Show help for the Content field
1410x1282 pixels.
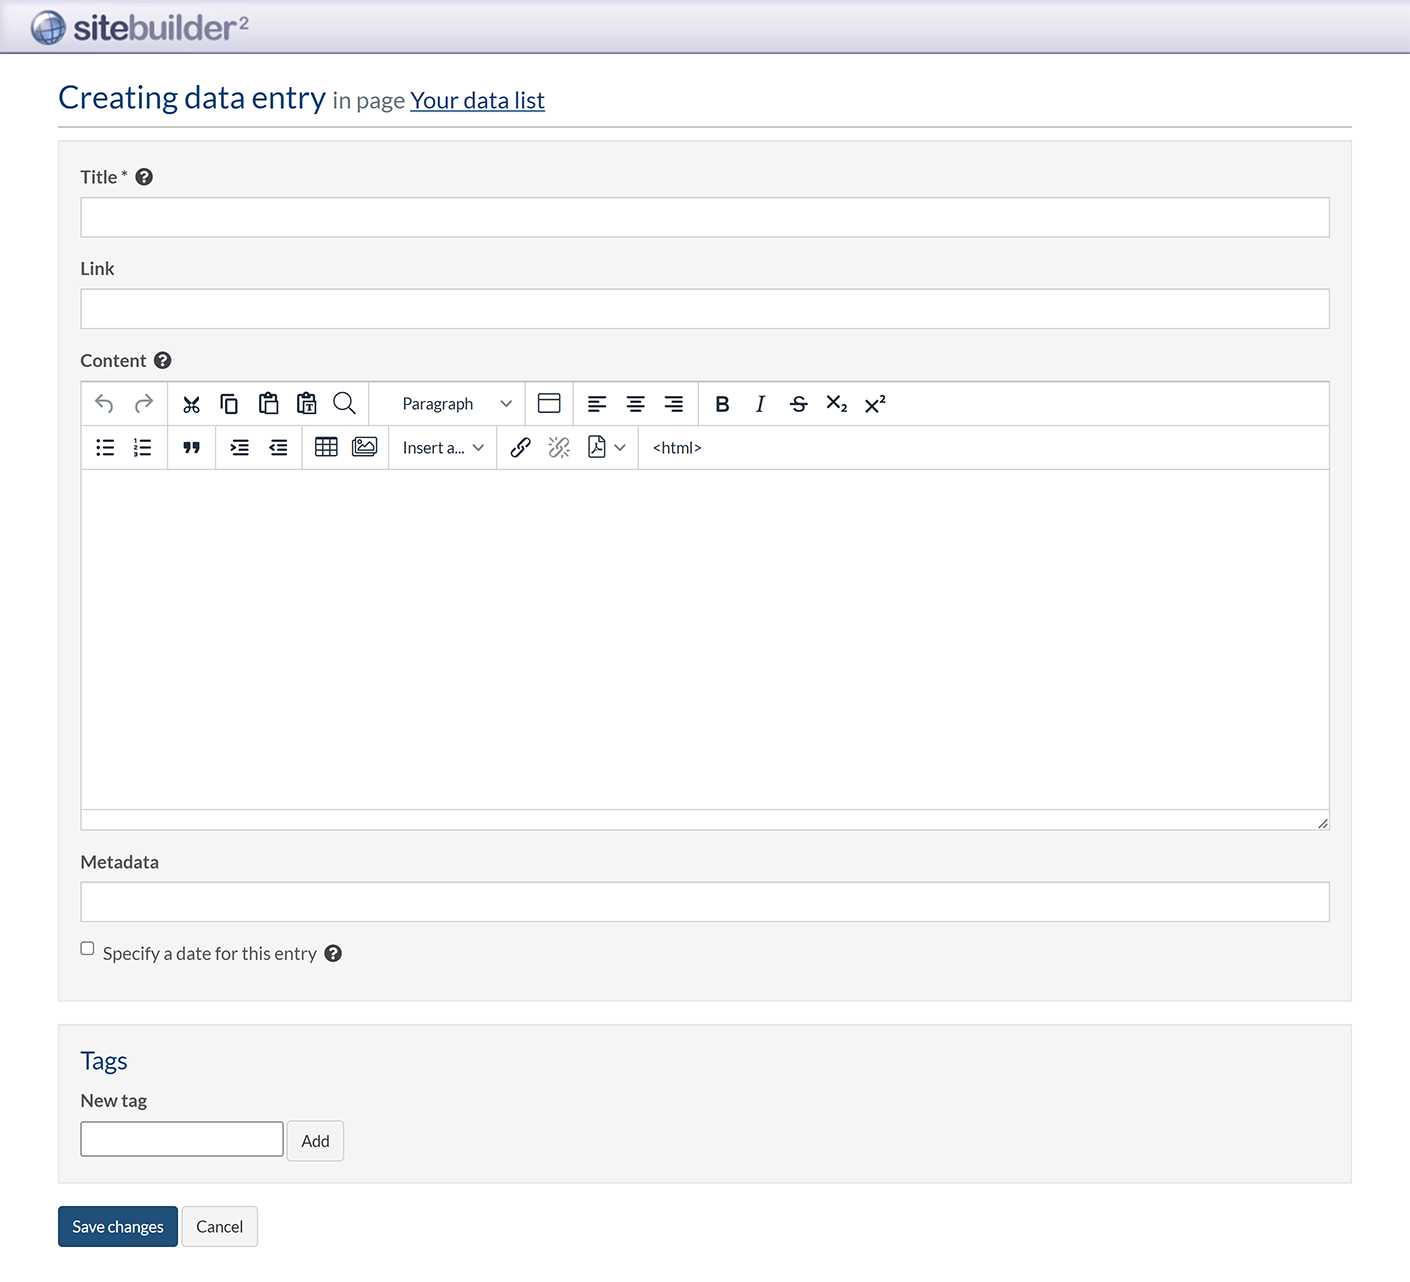pos(163,360)
